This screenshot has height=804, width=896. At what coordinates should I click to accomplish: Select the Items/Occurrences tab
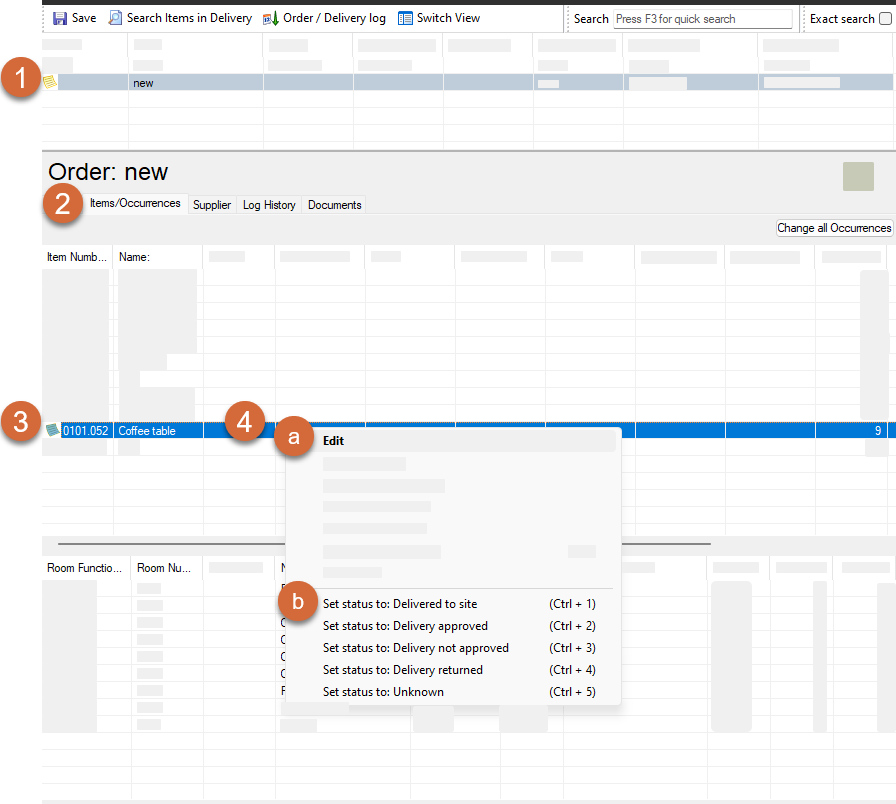135,203
